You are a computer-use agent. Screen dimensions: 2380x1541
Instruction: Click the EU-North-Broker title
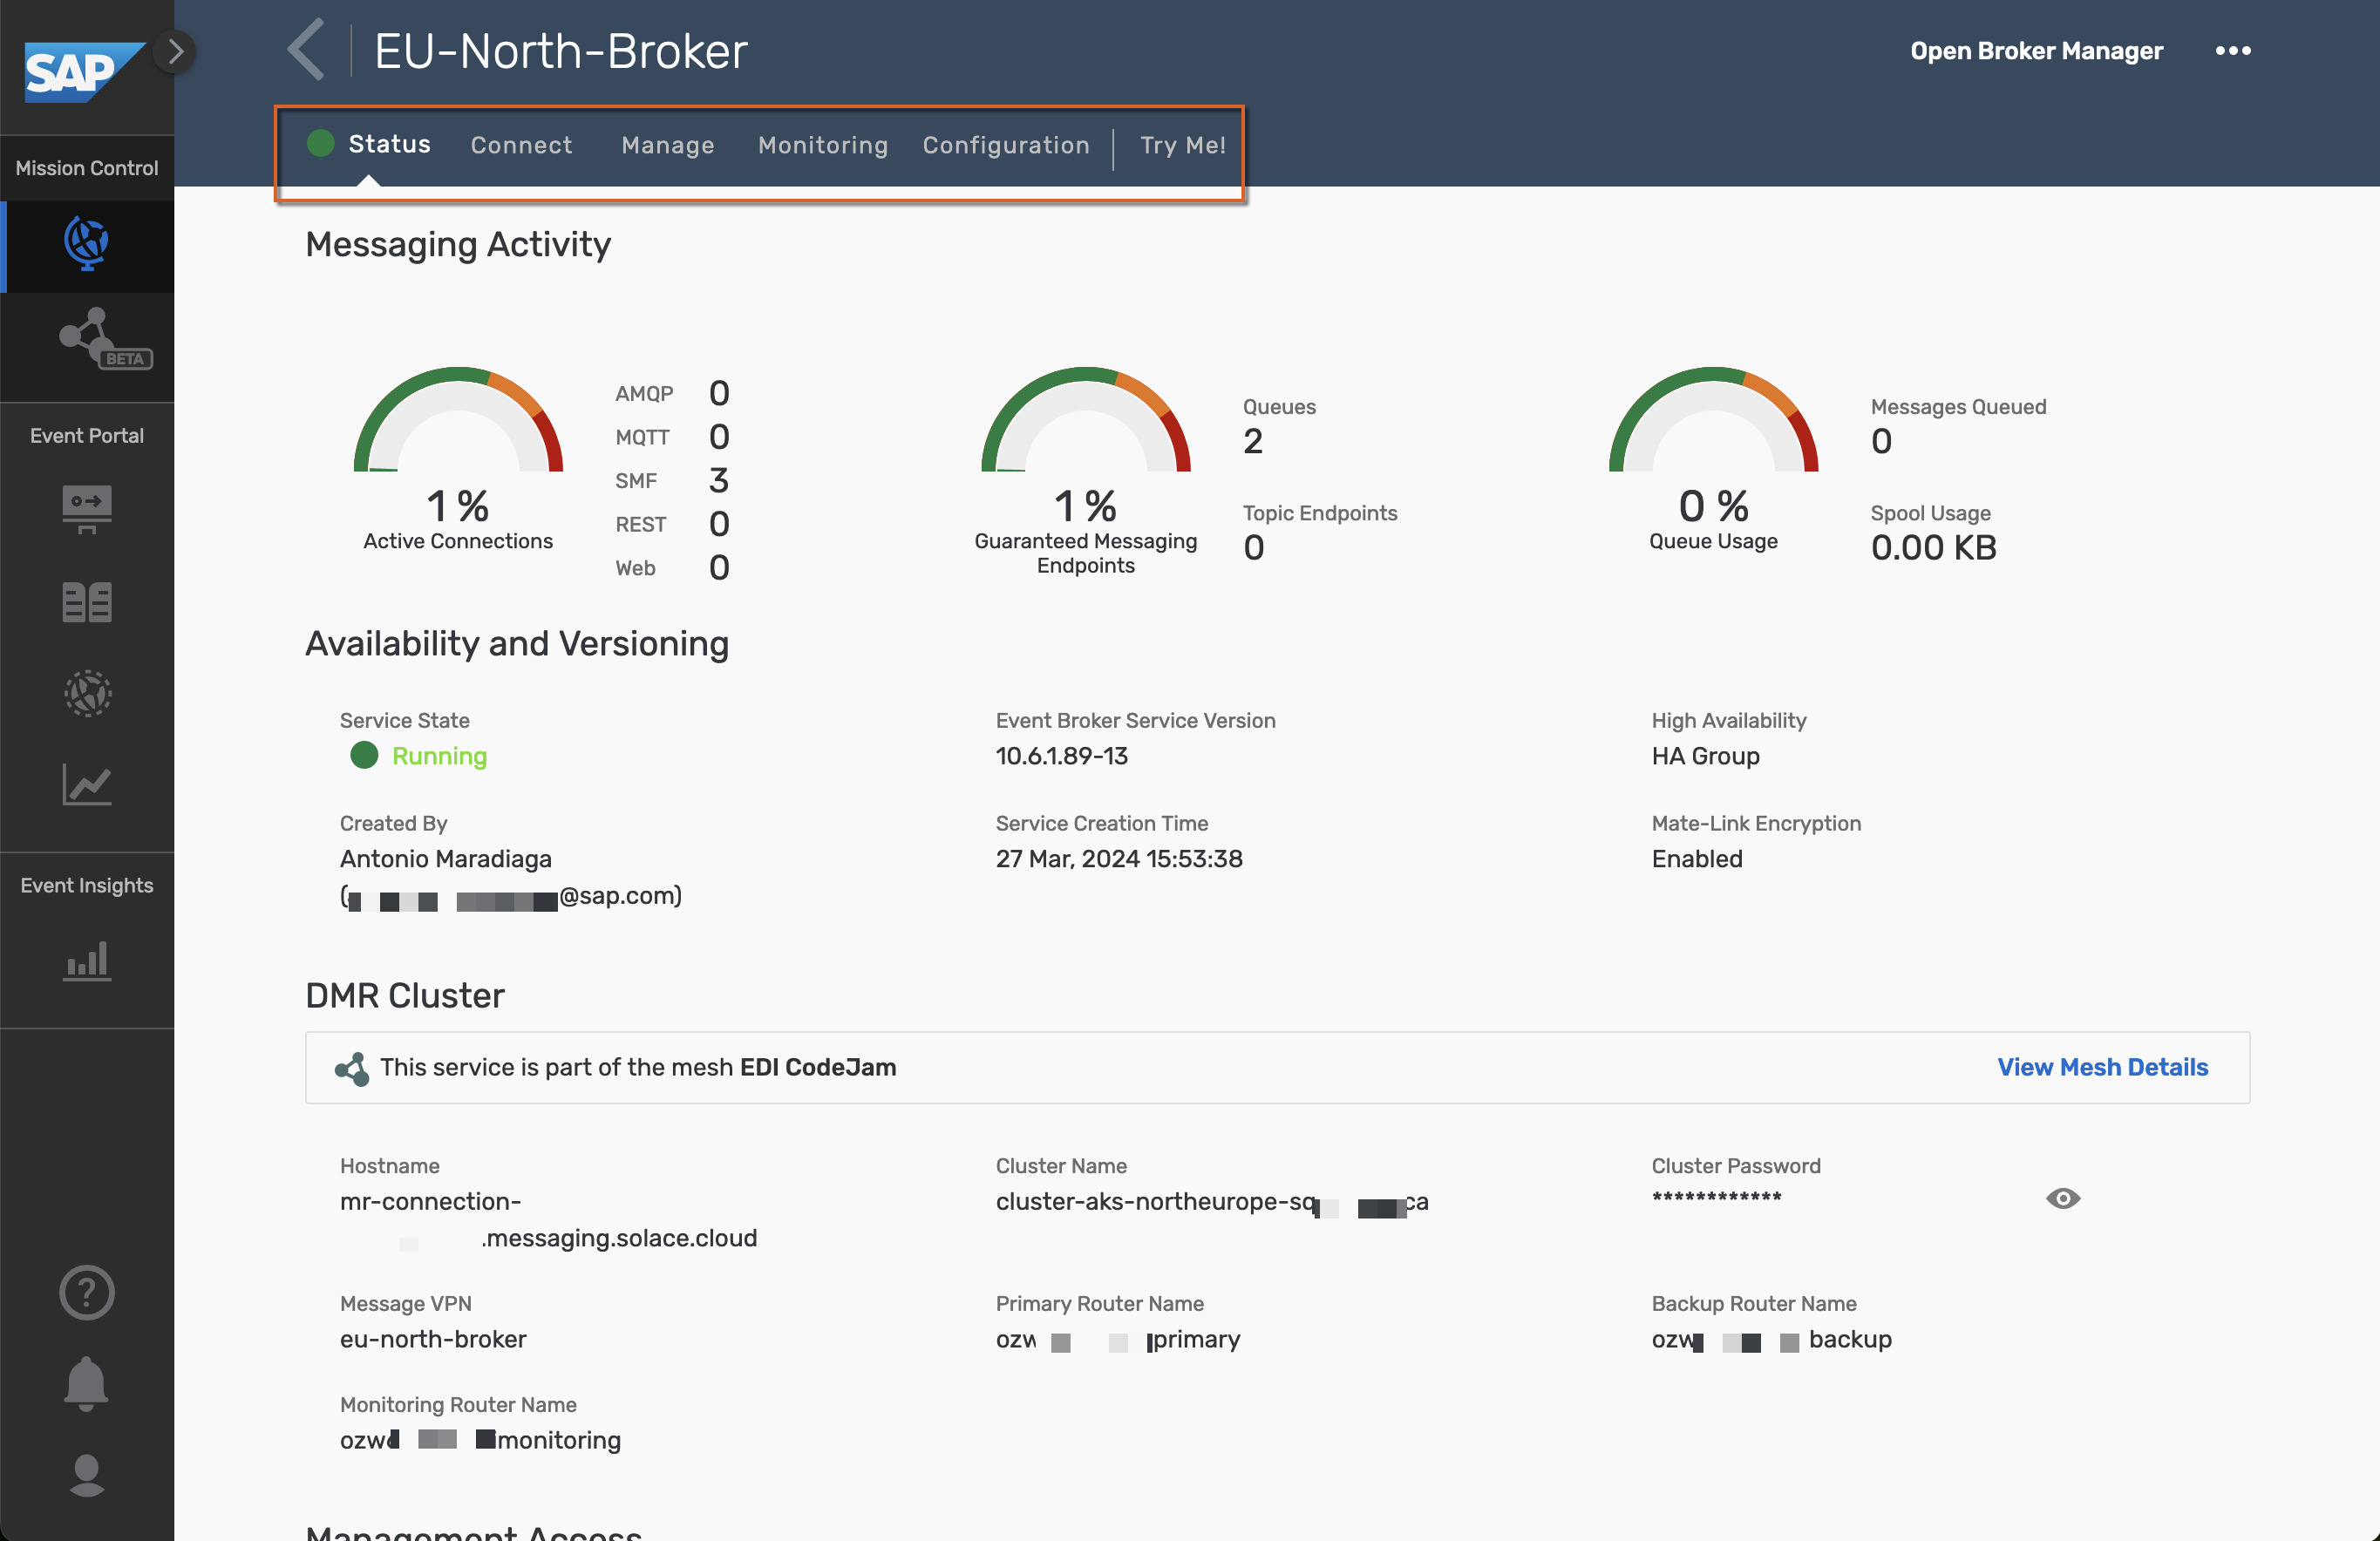point(561,51)
